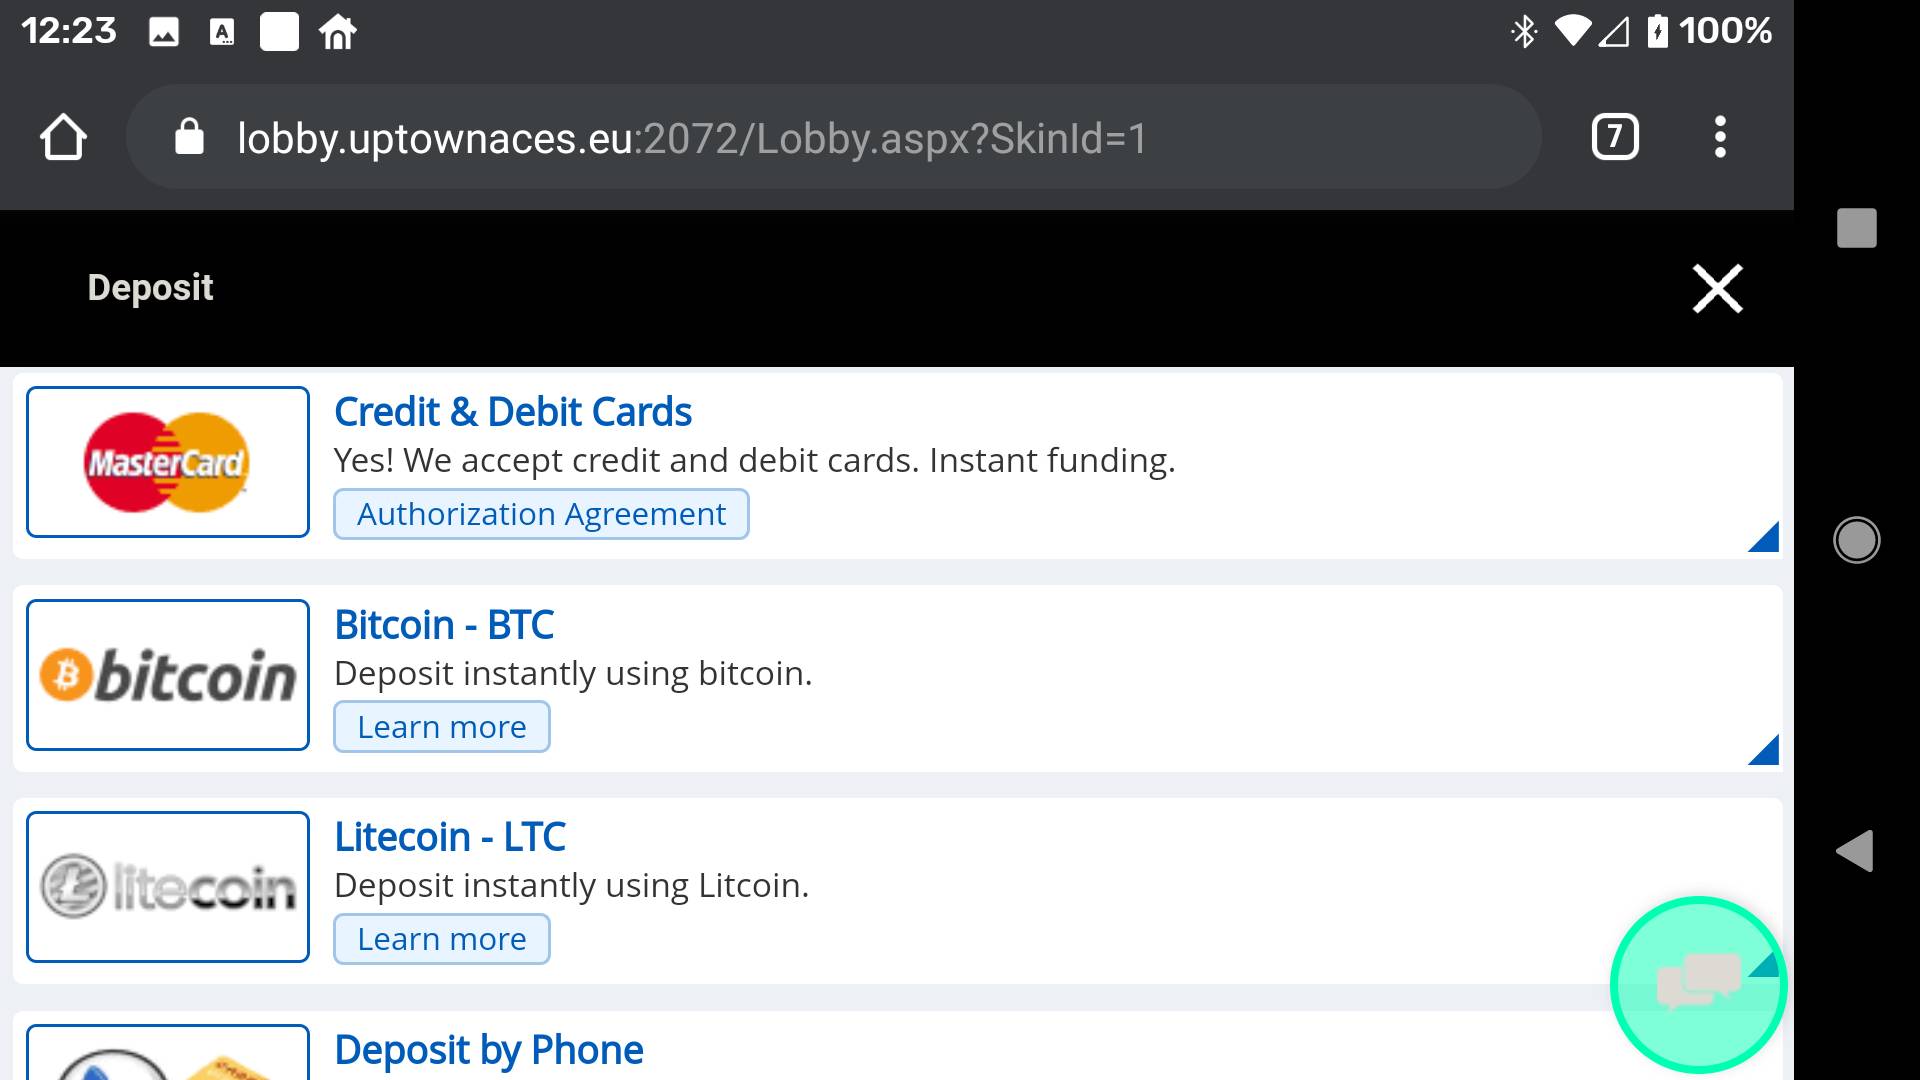Close the Deposit panel with the X

[1717, 288]
